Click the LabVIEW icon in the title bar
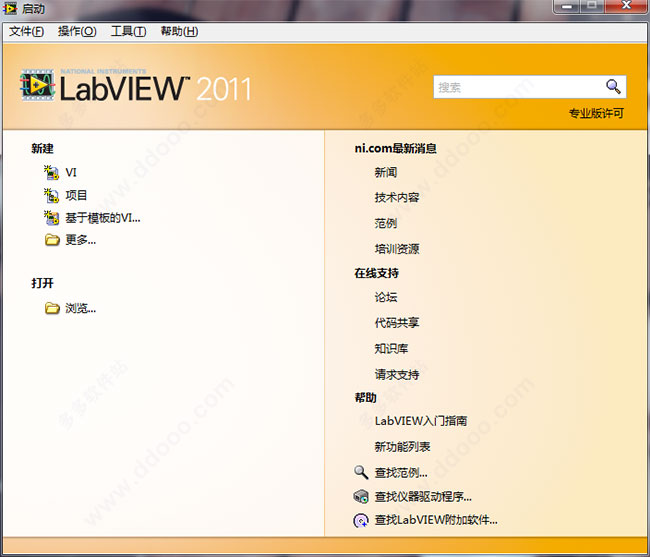The image size is (650, 557). click(x=10, y=8)
